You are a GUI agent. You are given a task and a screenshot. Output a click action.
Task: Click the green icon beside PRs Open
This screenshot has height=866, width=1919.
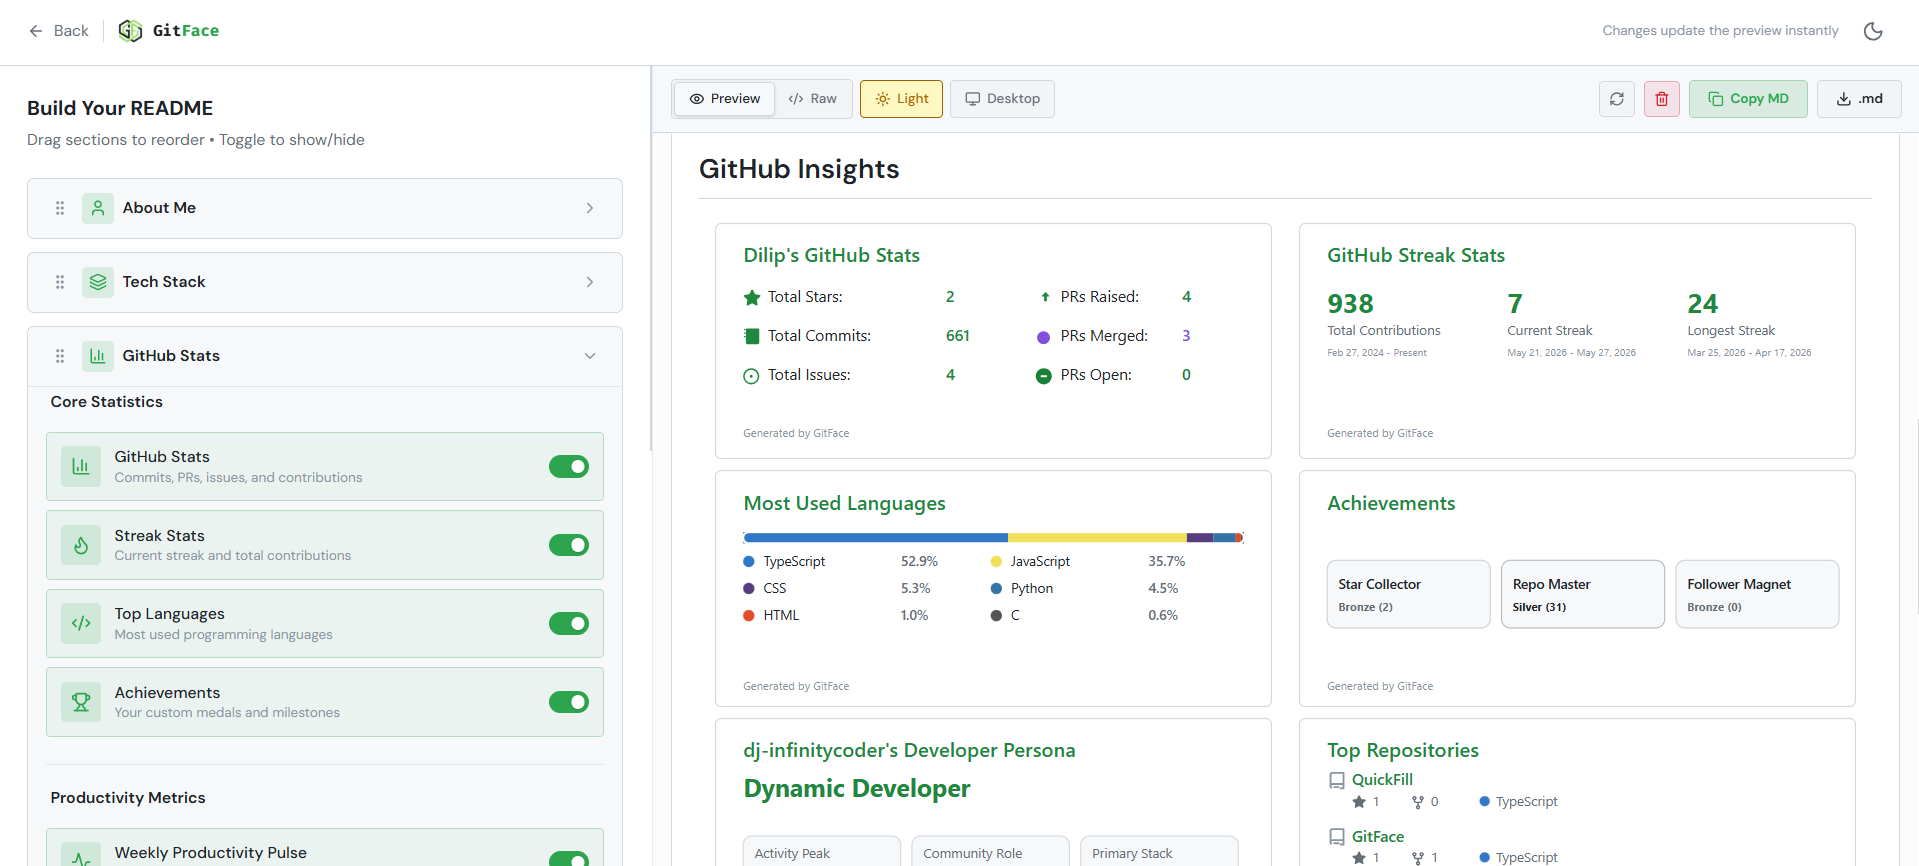pyautogui.click(x=1044, y=376)
